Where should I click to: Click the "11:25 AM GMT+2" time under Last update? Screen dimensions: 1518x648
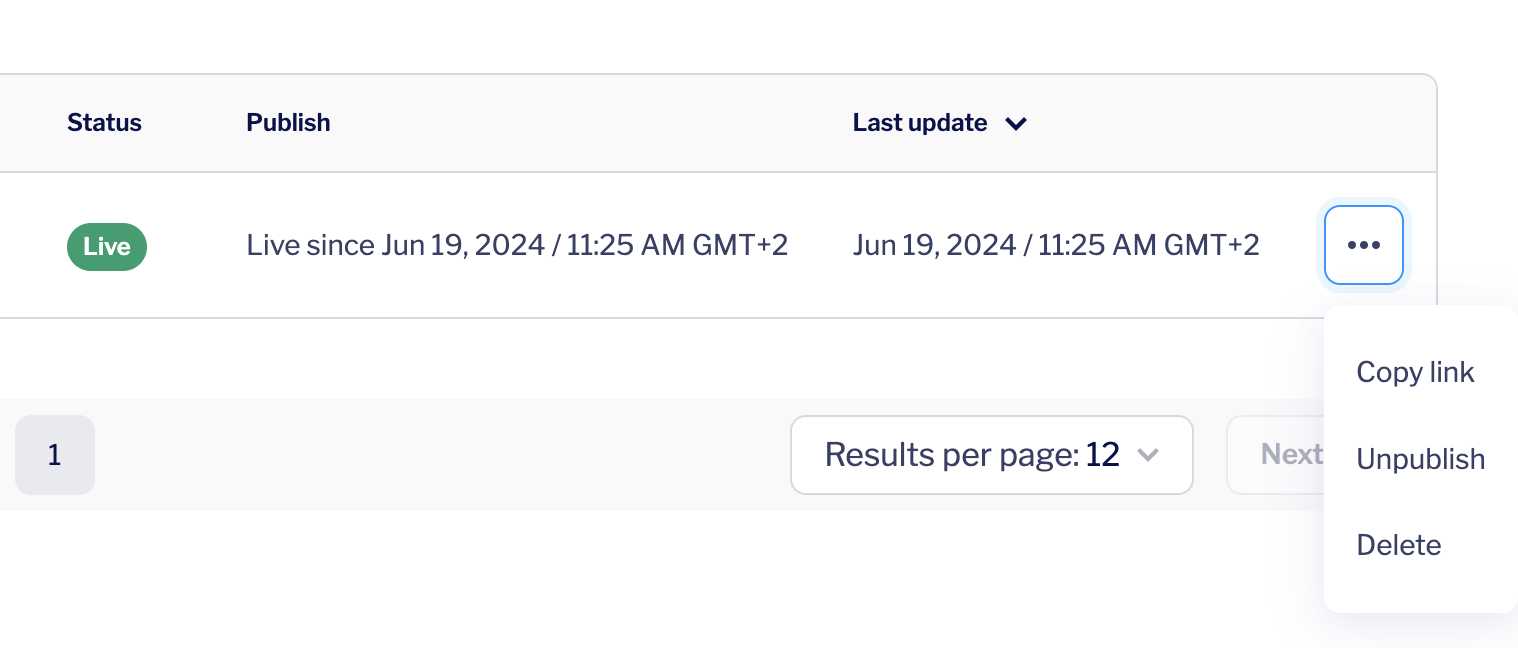[x=1148, y=245]
